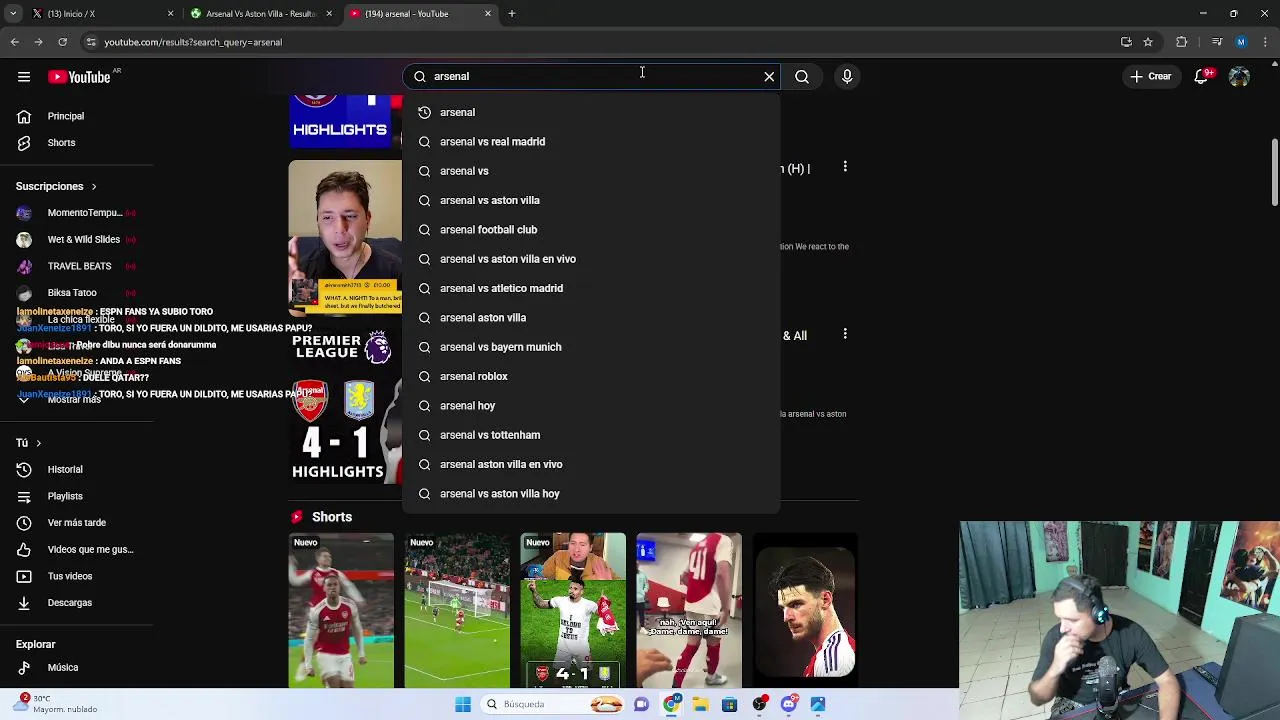This screenshot has width=1280, height=720.
Task: Expand the Suscripciones section chevron
Action: (x=94, y=186)
